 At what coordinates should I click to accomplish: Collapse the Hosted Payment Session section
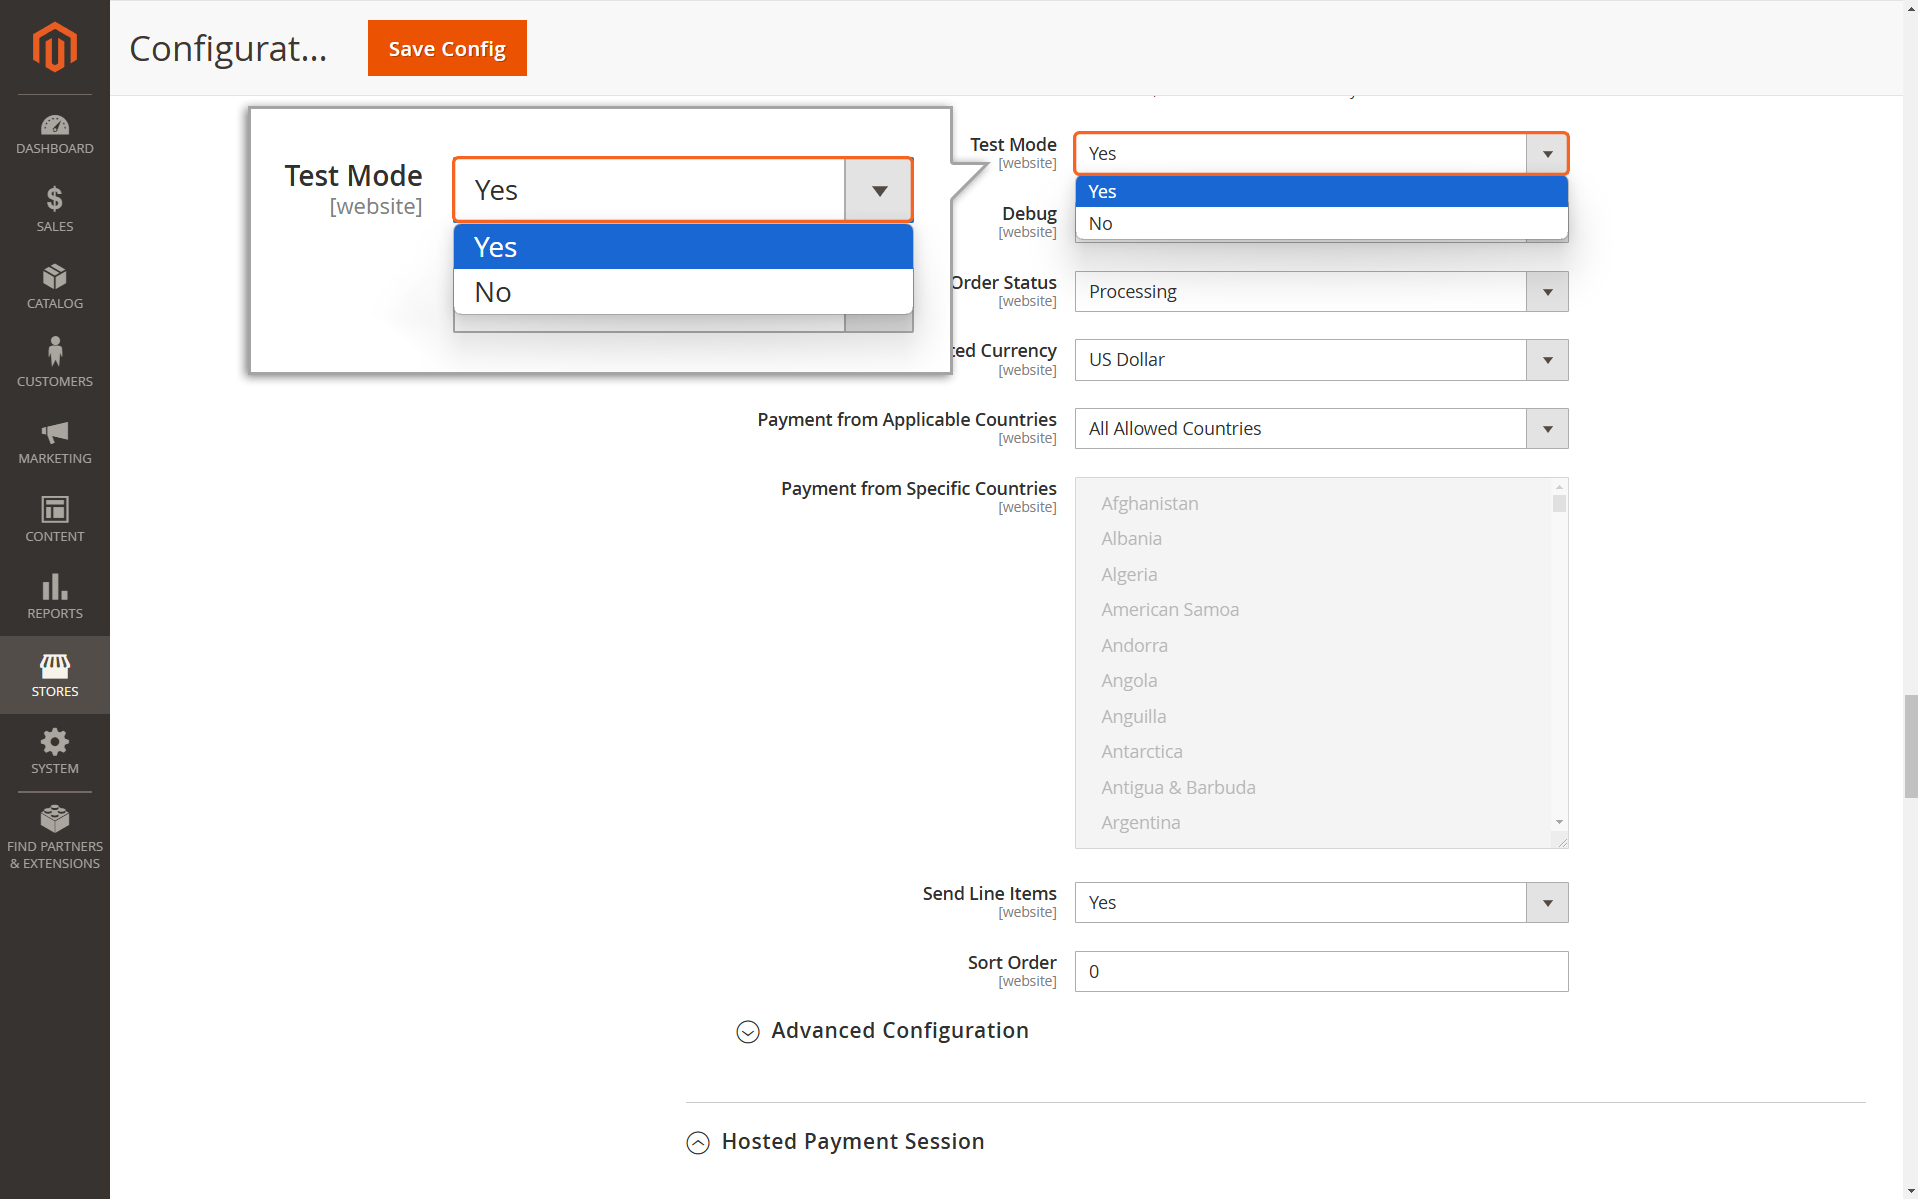pyautogui.click(x=836, y=1142)
